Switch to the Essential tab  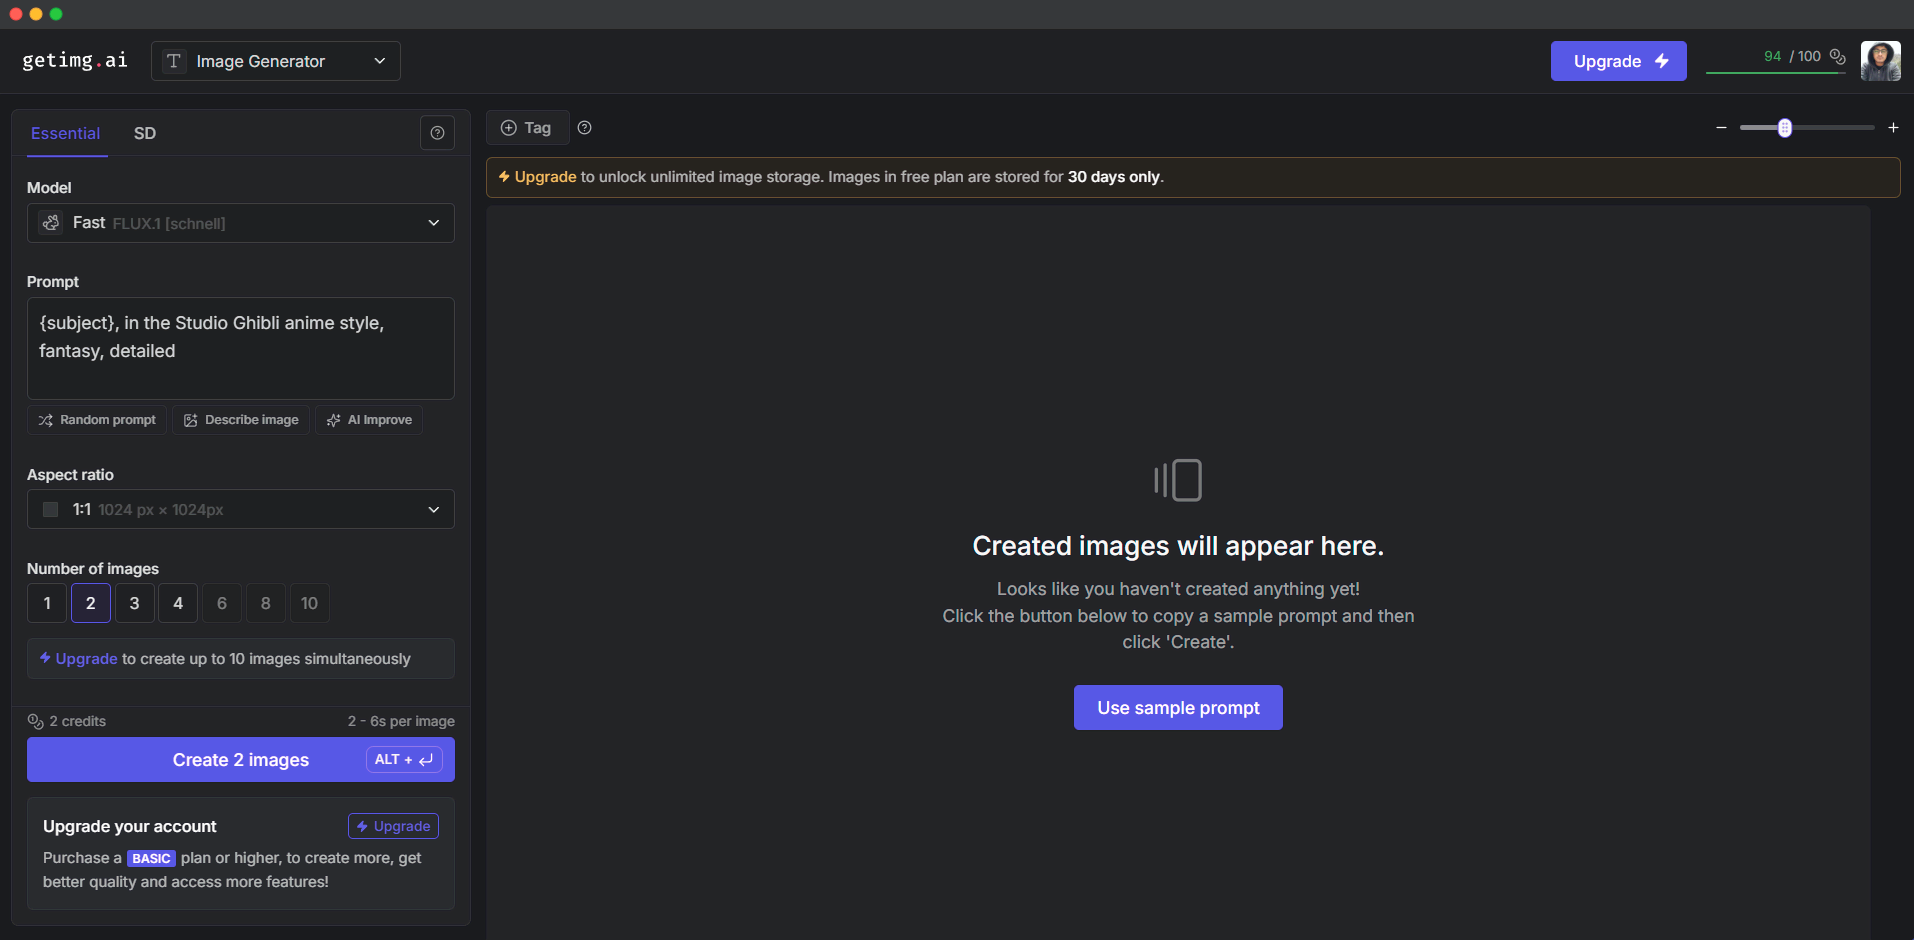coord(66,134)
